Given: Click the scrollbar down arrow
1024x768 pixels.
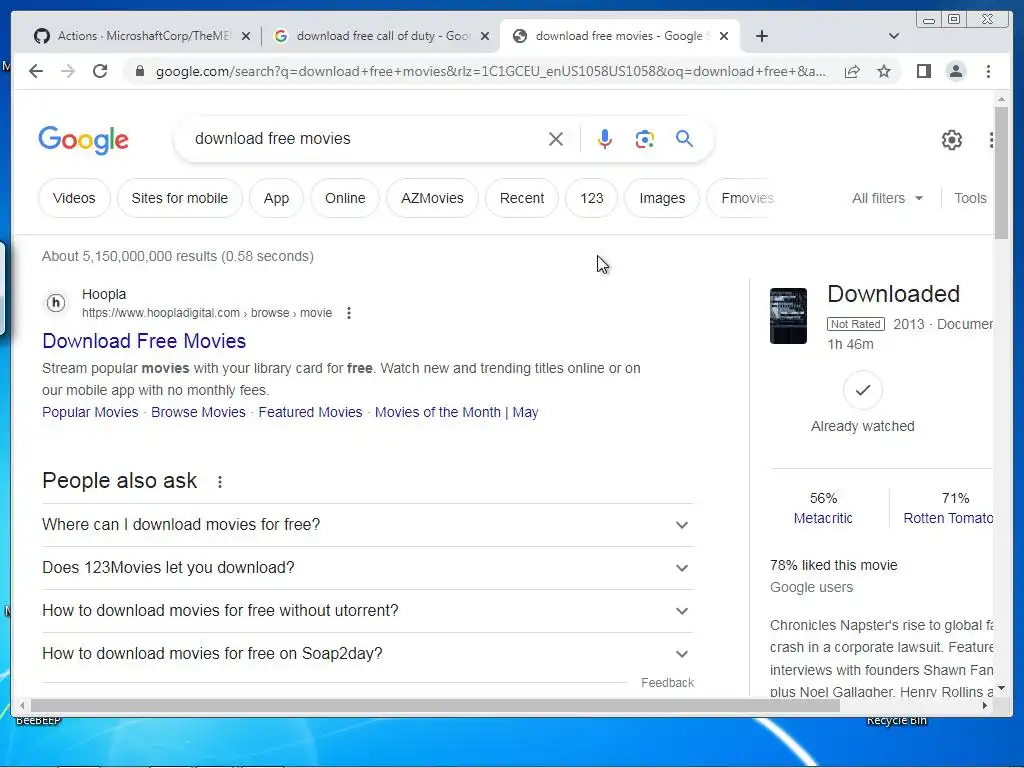Looking at the screenshot, I should (1001, 688).
